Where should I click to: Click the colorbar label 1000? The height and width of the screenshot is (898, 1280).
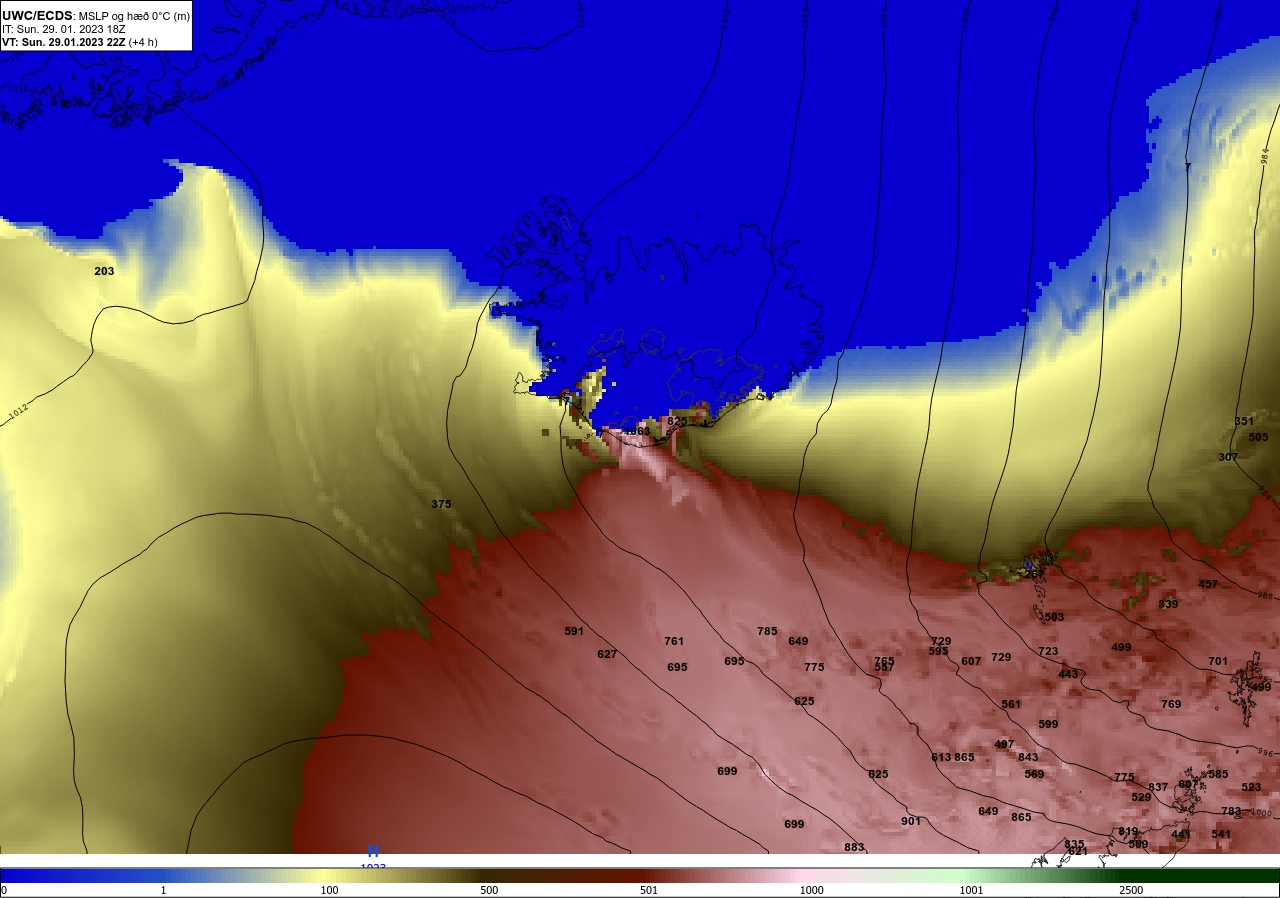tap(811, 890)
